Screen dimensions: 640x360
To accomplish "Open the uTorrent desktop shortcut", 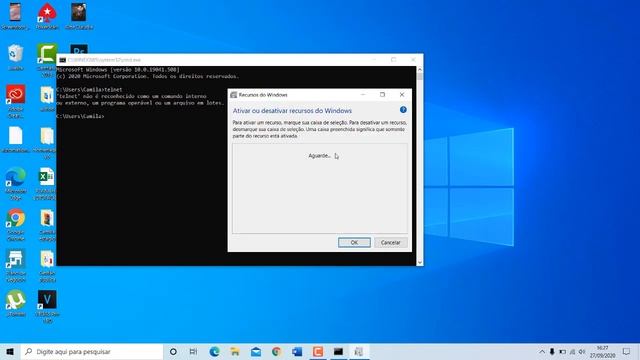I will [x=16, y=300].
